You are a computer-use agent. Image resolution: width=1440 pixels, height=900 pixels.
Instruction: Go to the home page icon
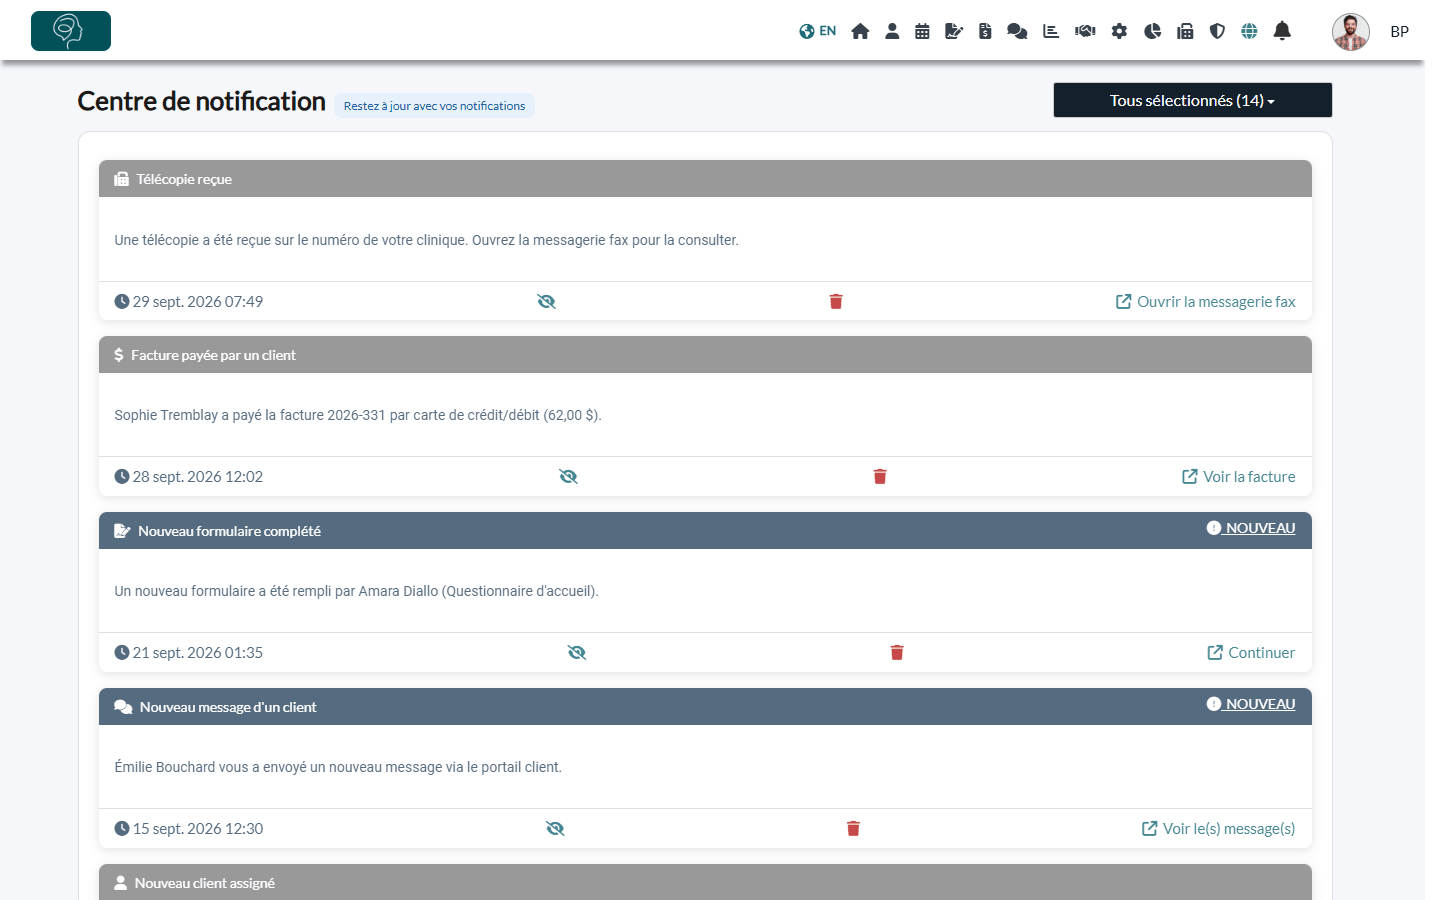(860, 31)
